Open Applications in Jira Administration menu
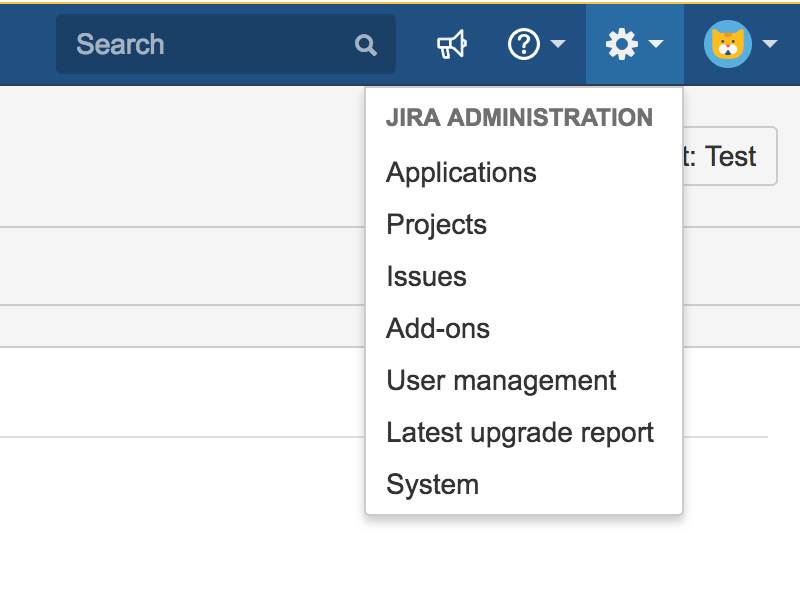This screenshot has height=592, width=800. pos(461,173)
